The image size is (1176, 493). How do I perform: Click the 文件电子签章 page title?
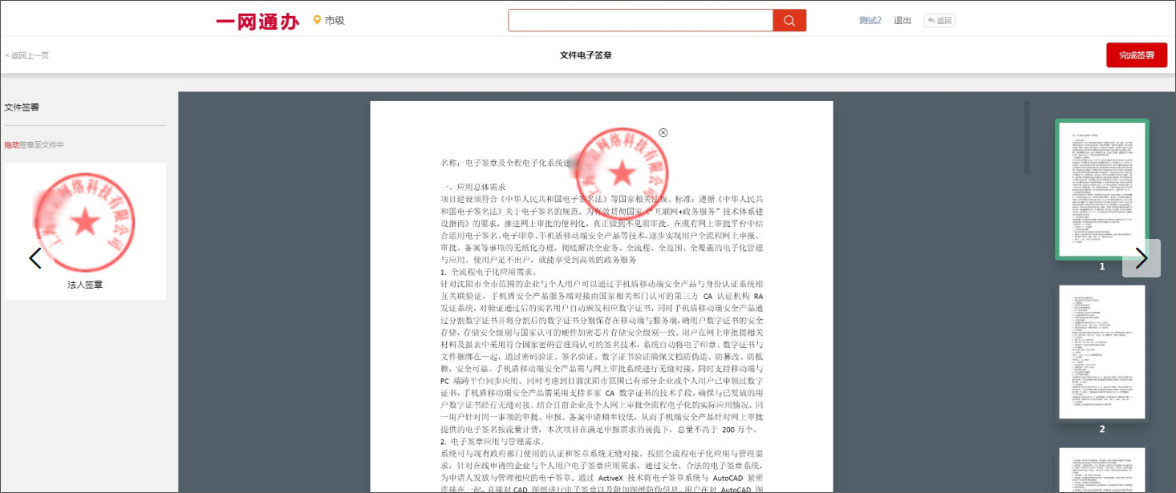click(x=586, y=56)
